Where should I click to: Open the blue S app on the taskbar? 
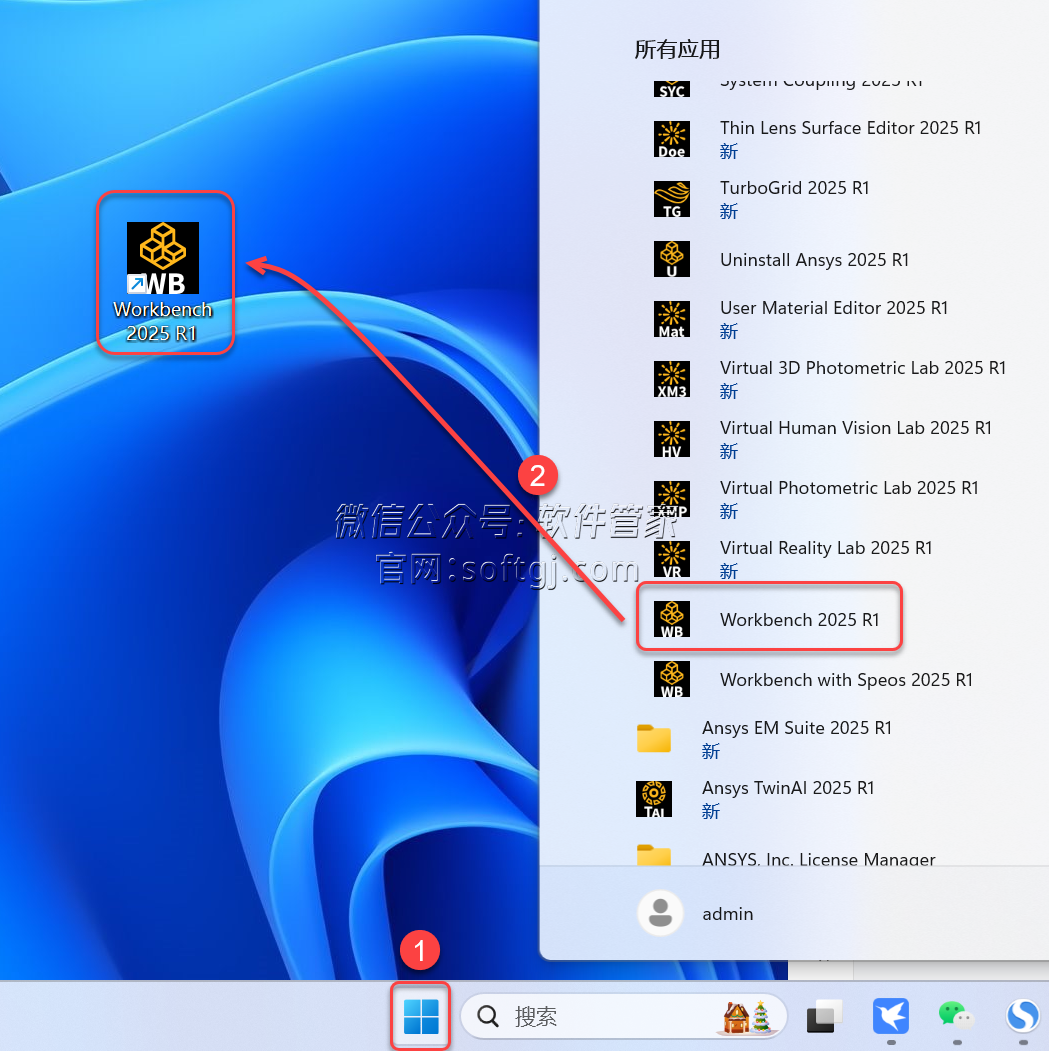[1022, 1016]
